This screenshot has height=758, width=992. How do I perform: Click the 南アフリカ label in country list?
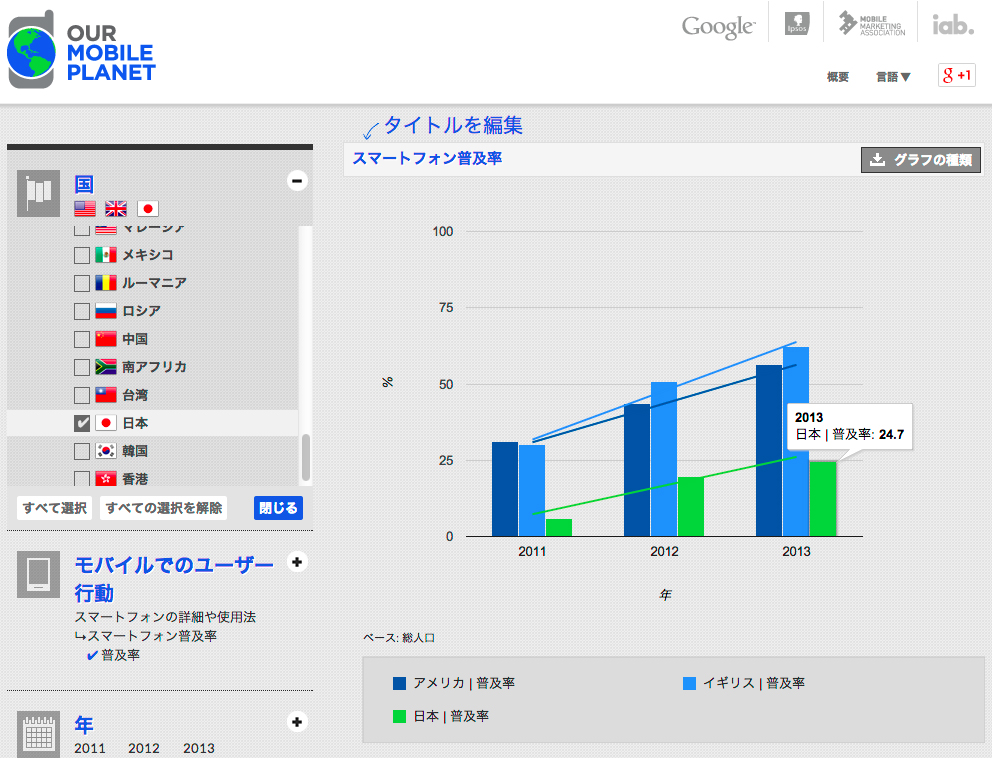click(x=154, y=367)
